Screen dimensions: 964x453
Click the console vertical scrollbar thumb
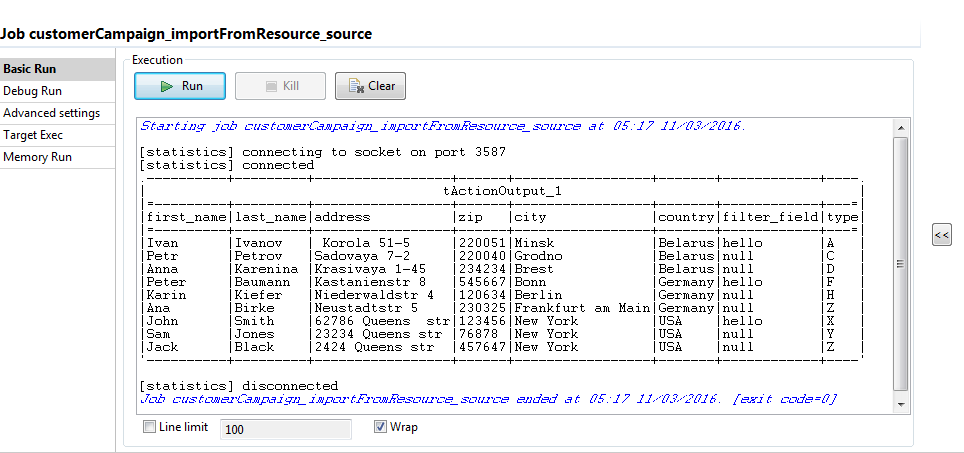pos(901,262)
